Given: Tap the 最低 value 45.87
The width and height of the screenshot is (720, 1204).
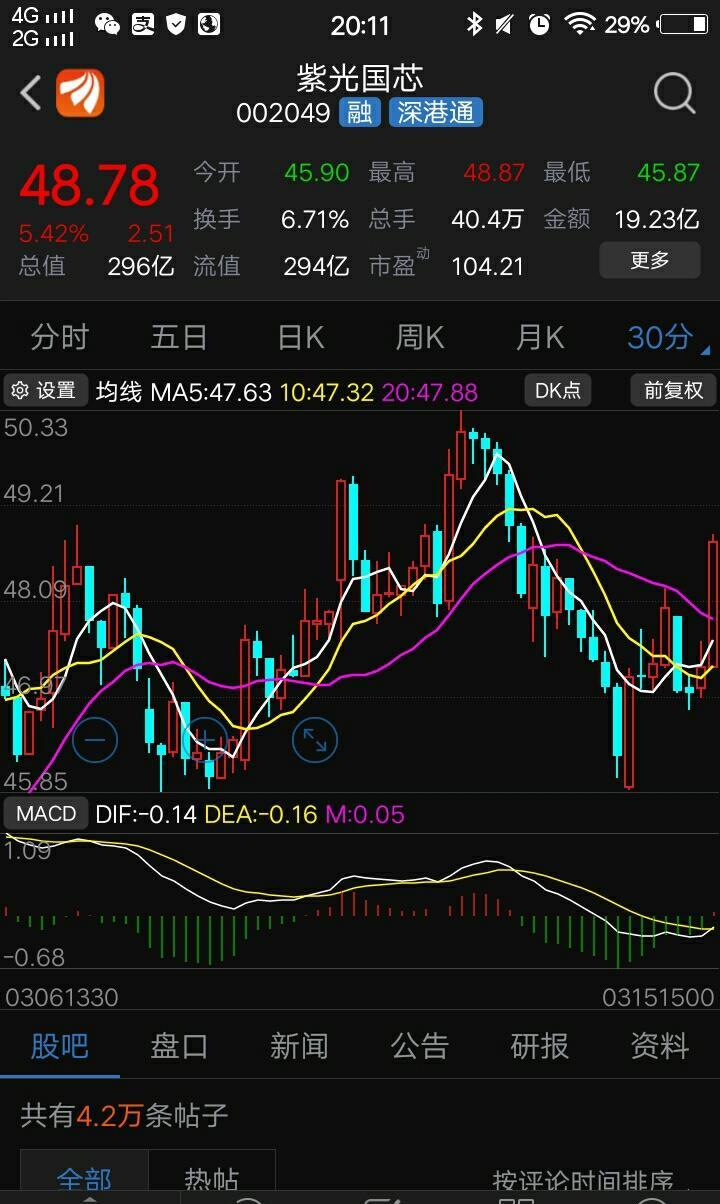Looking at the screenshot, I should click(668, 172).
